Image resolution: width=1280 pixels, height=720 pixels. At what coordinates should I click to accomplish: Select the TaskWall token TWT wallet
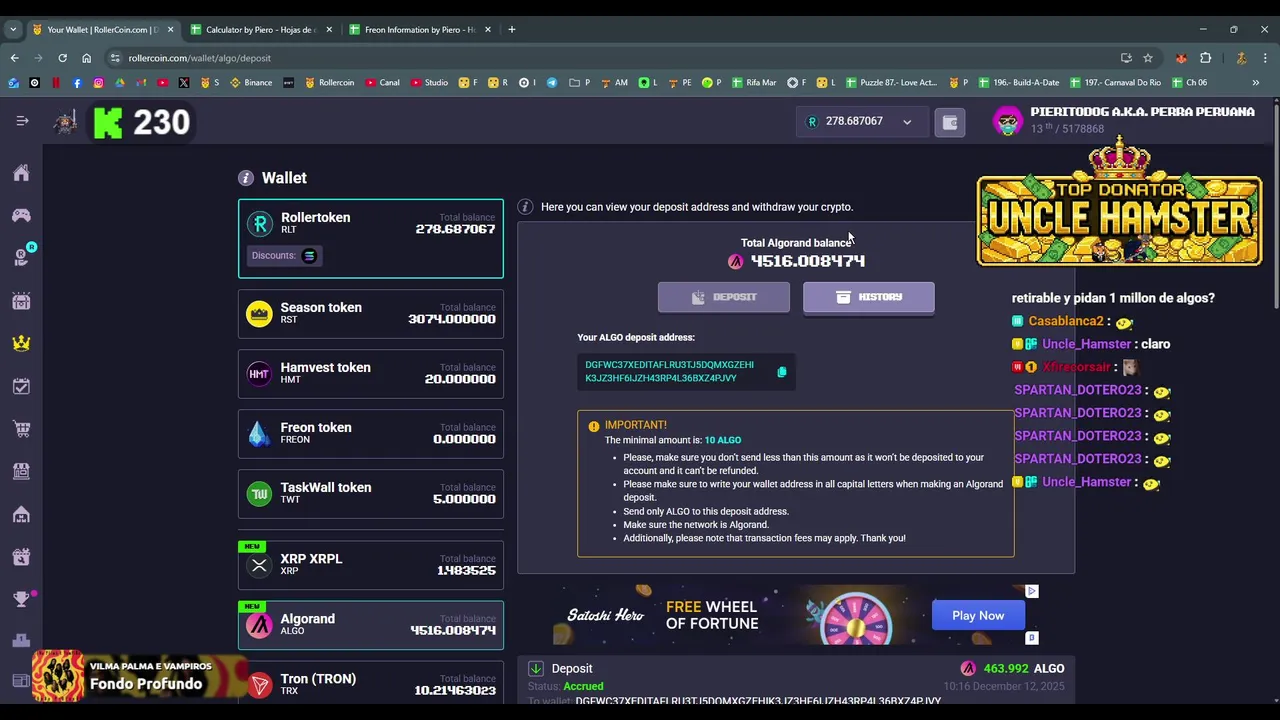click(x=371, y=494)
